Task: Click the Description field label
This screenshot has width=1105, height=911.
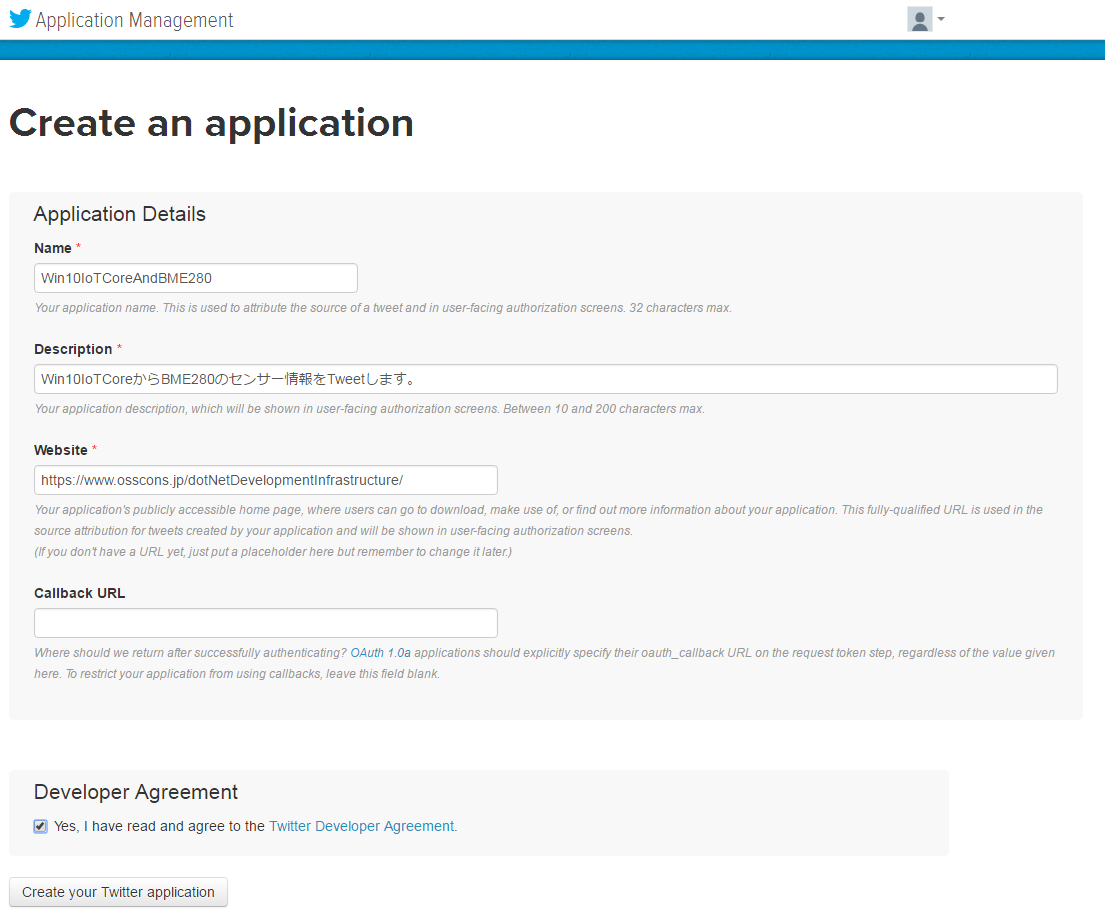Action: click(x=73, y=349)
